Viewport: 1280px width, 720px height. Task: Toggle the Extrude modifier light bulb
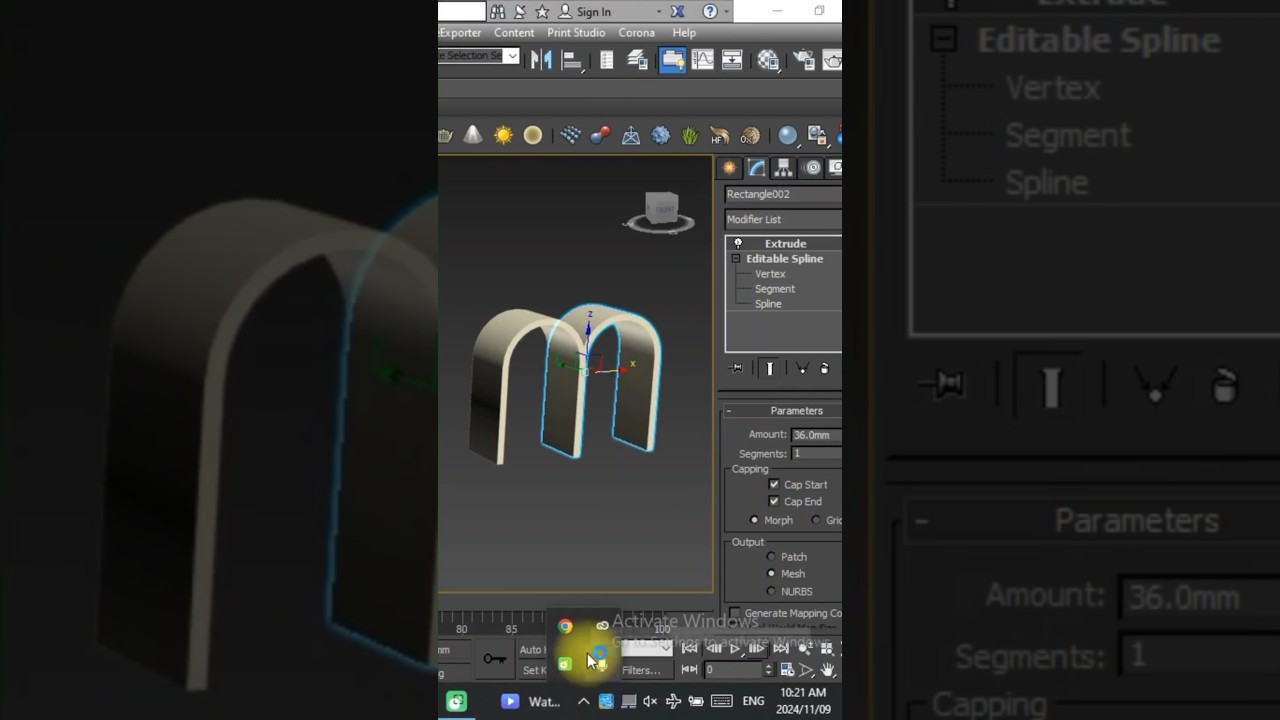[738, 243]
